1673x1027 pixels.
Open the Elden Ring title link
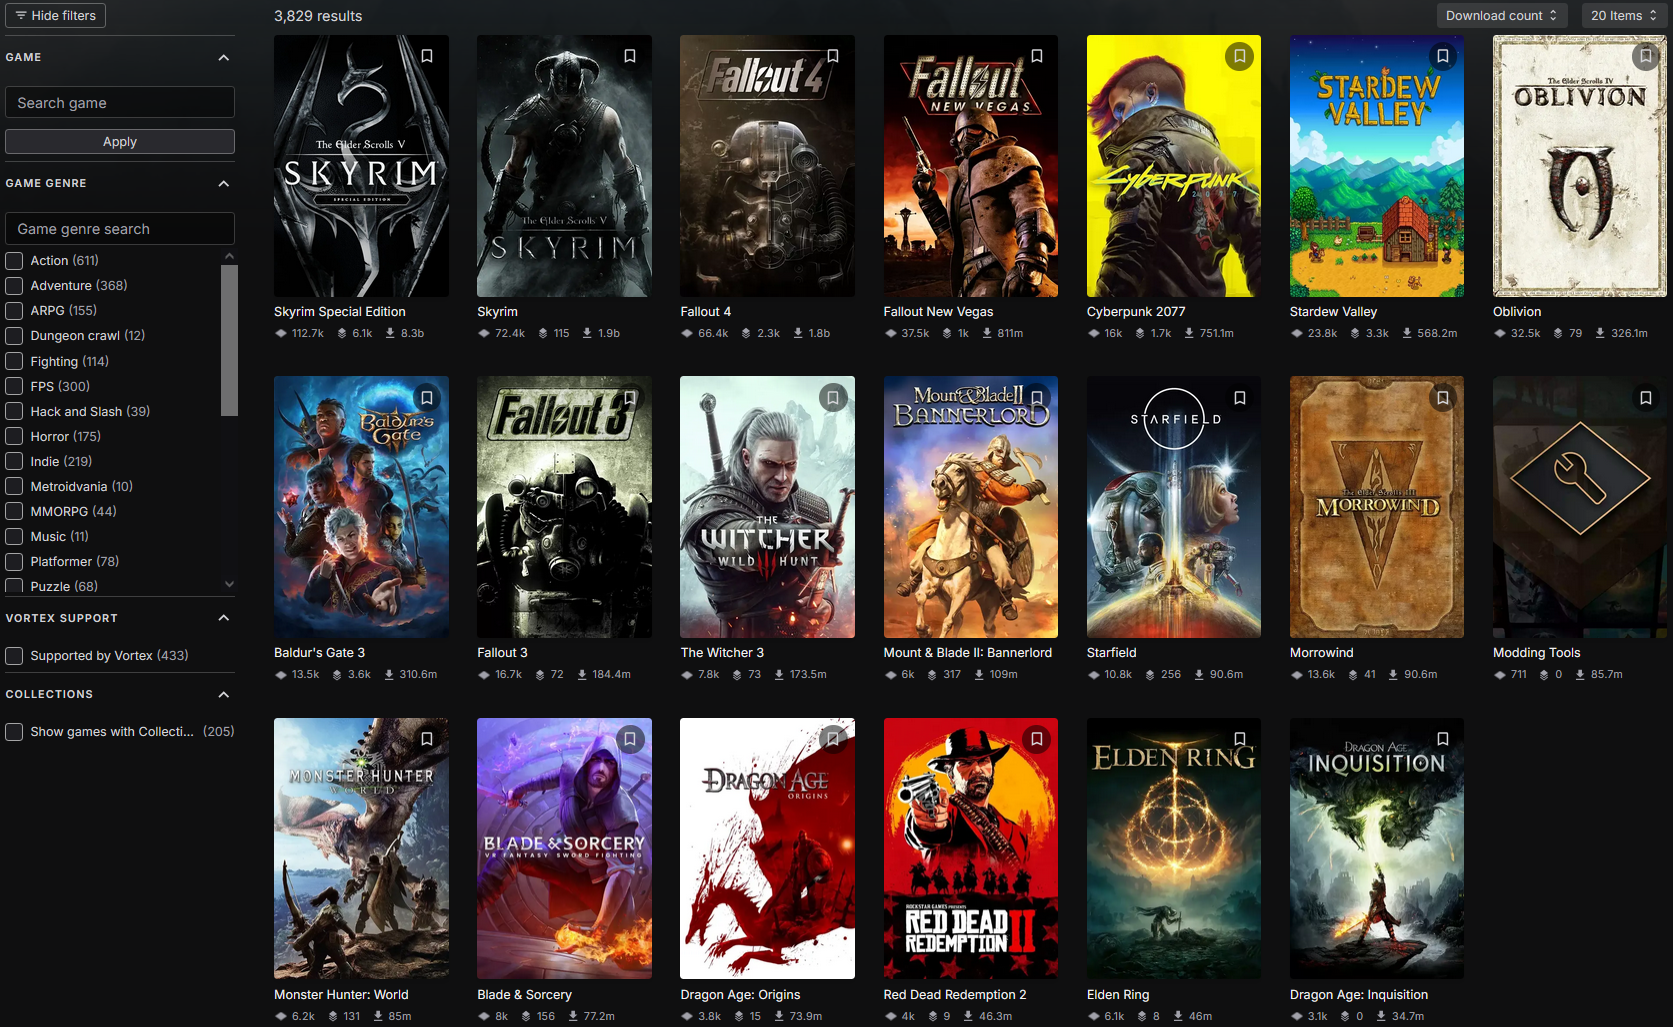[1118, 995]
